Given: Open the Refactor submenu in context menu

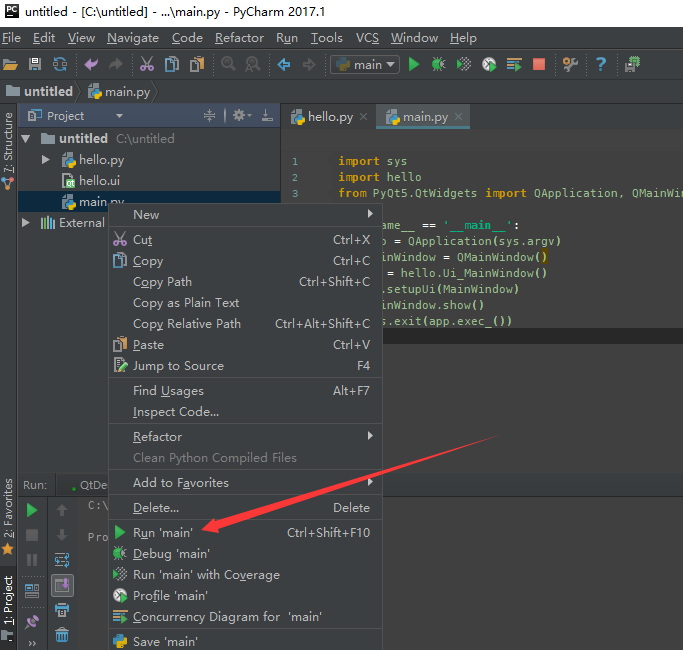Looking at the screenshot, I should (245, 437).
